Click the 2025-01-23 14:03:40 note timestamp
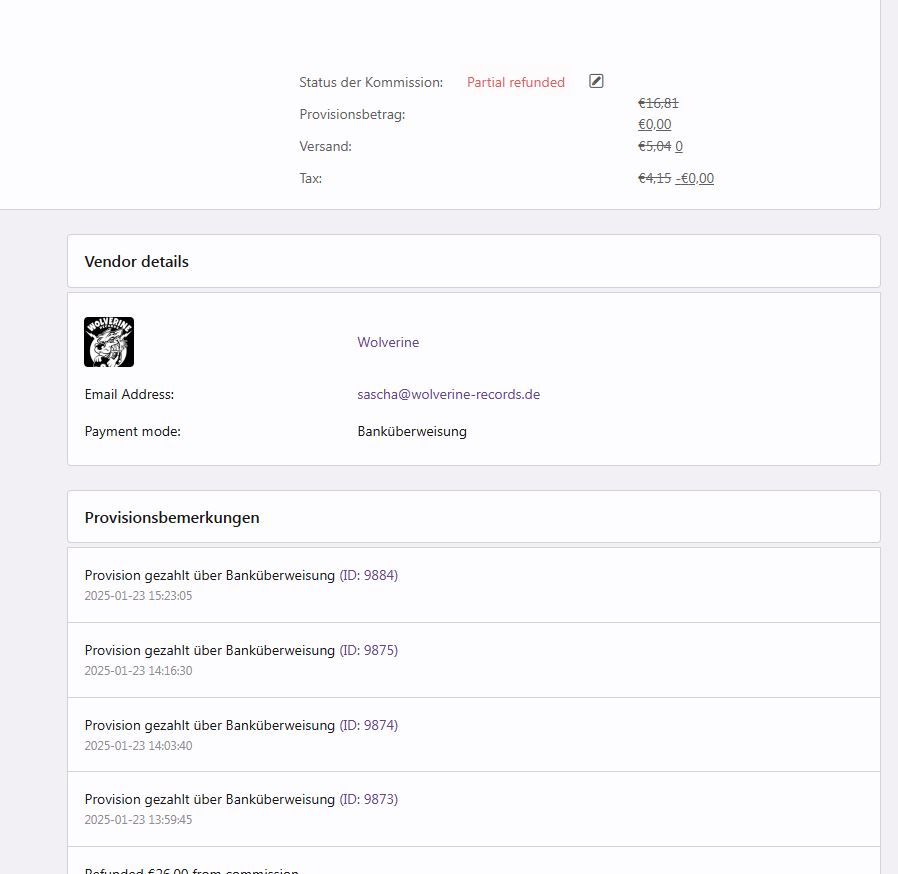Image resolution: width=898 pixels, height=874 pixels. 138,746
